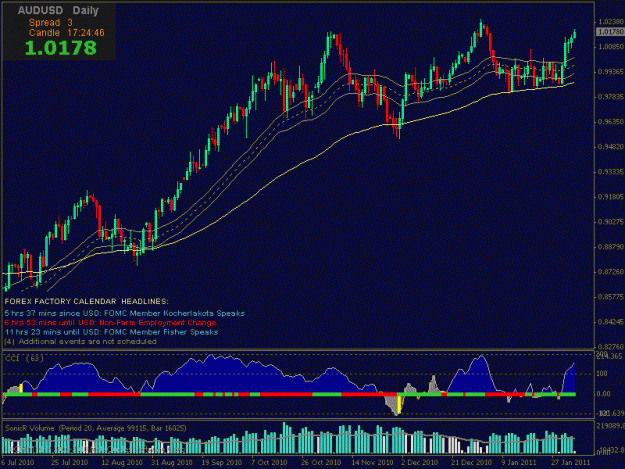Click the CCI 0.00 level label
The image size is (625, 469).
click(603, 394)
